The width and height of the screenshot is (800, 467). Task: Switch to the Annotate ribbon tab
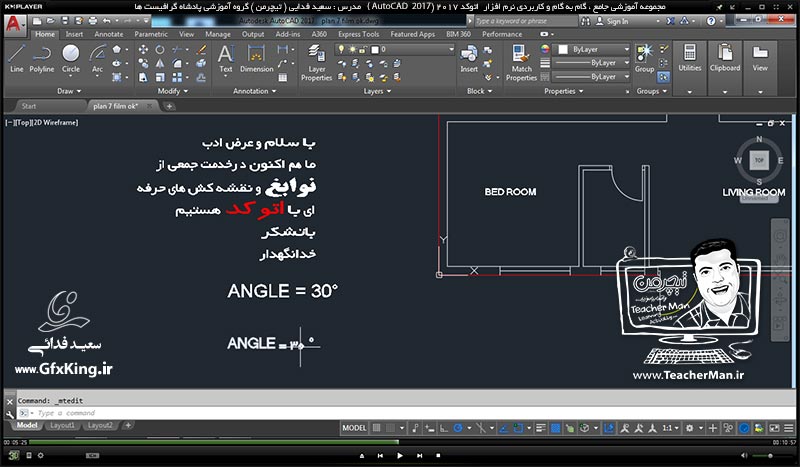[109, 34]
